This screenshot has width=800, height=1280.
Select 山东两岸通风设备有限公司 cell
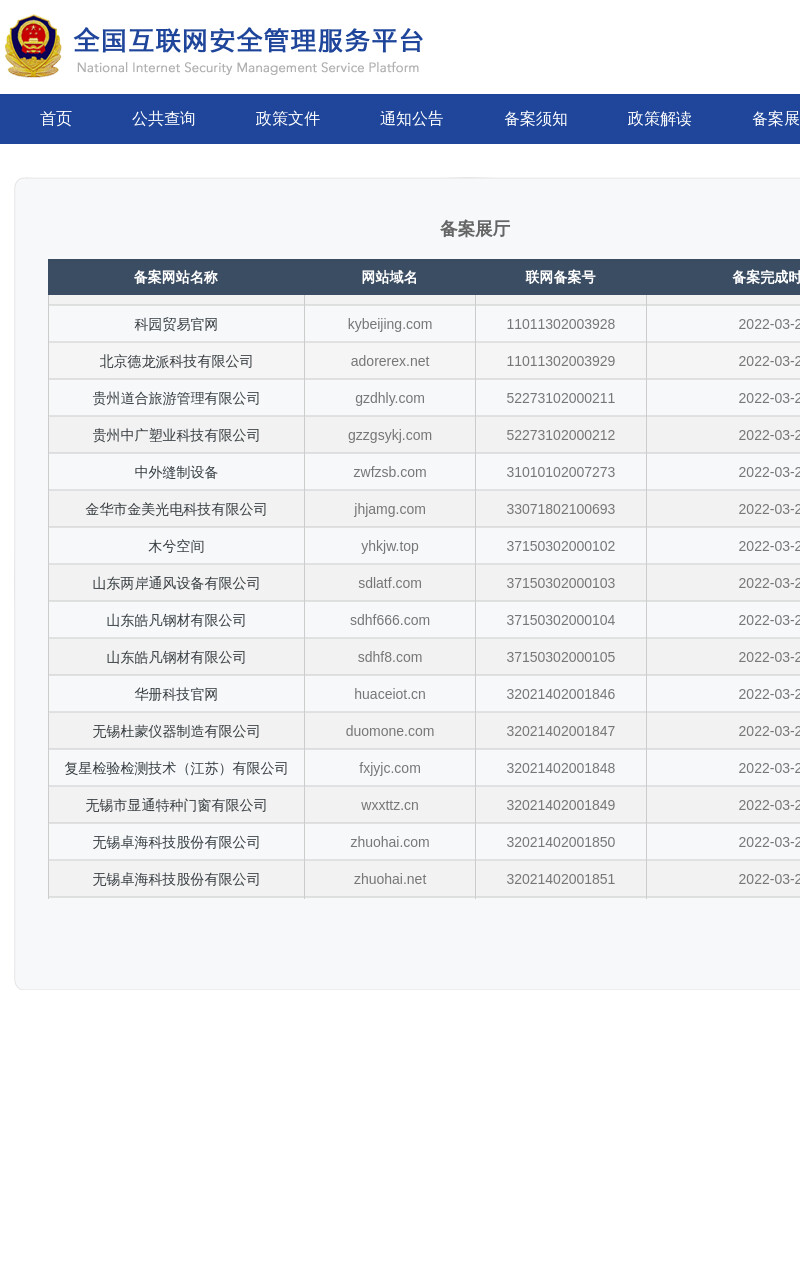coord(176,583)
